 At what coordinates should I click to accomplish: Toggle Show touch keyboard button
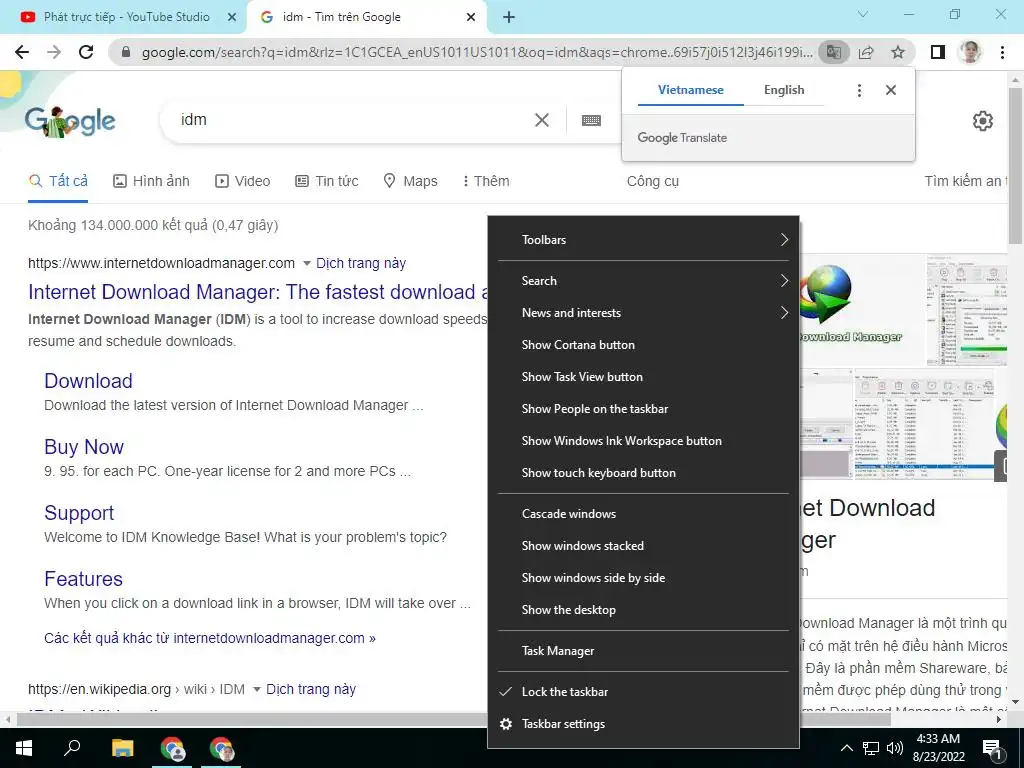(643, 473)
